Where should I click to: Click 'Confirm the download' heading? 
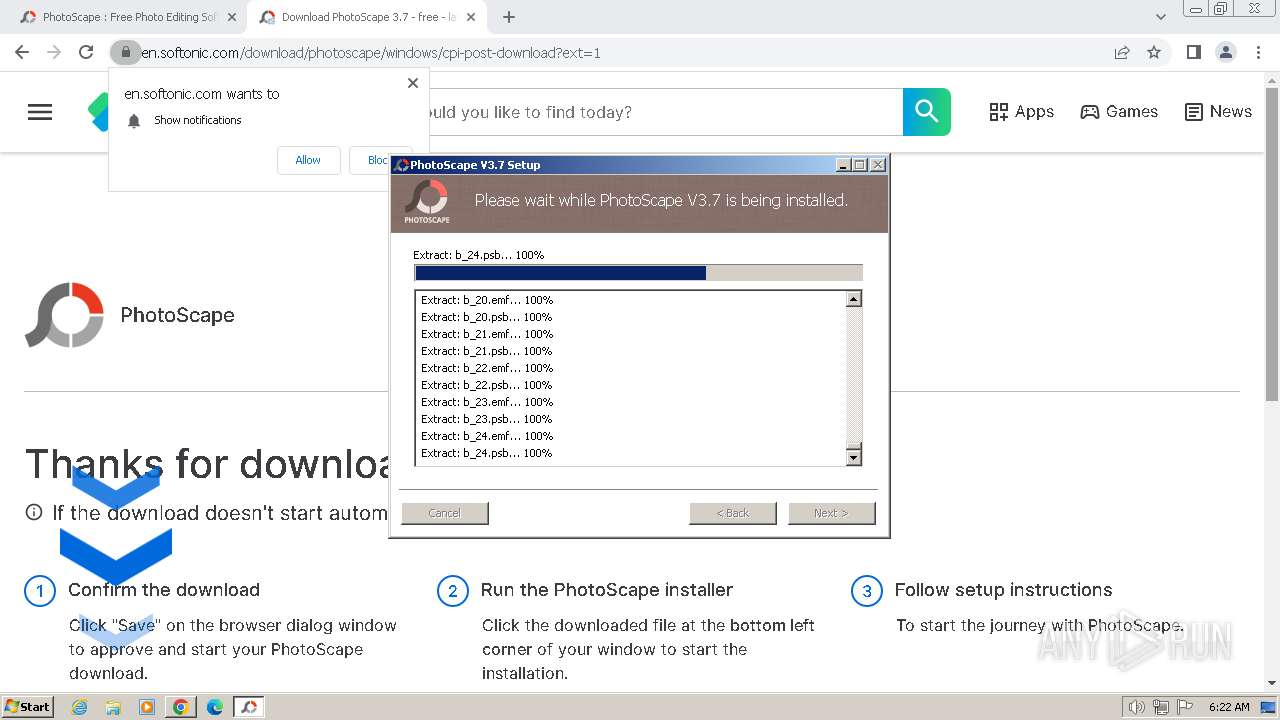point(164,590)
